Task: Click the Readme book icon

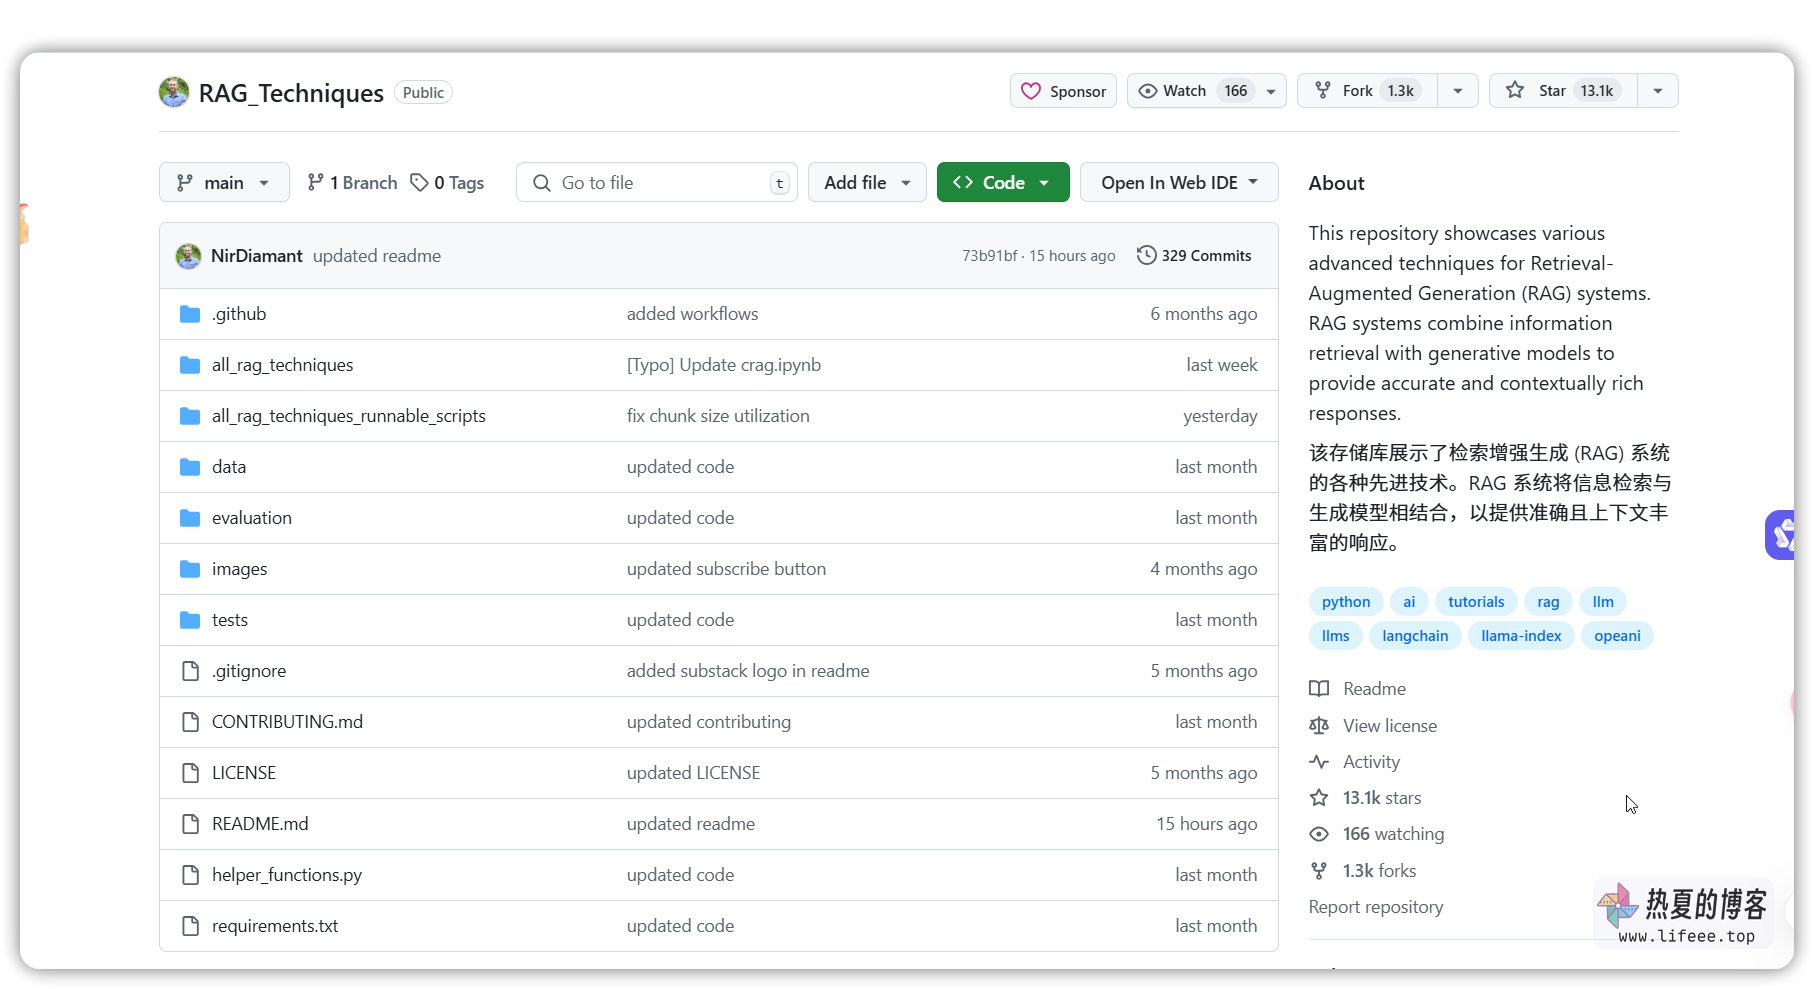Action: pos(1319,689)
